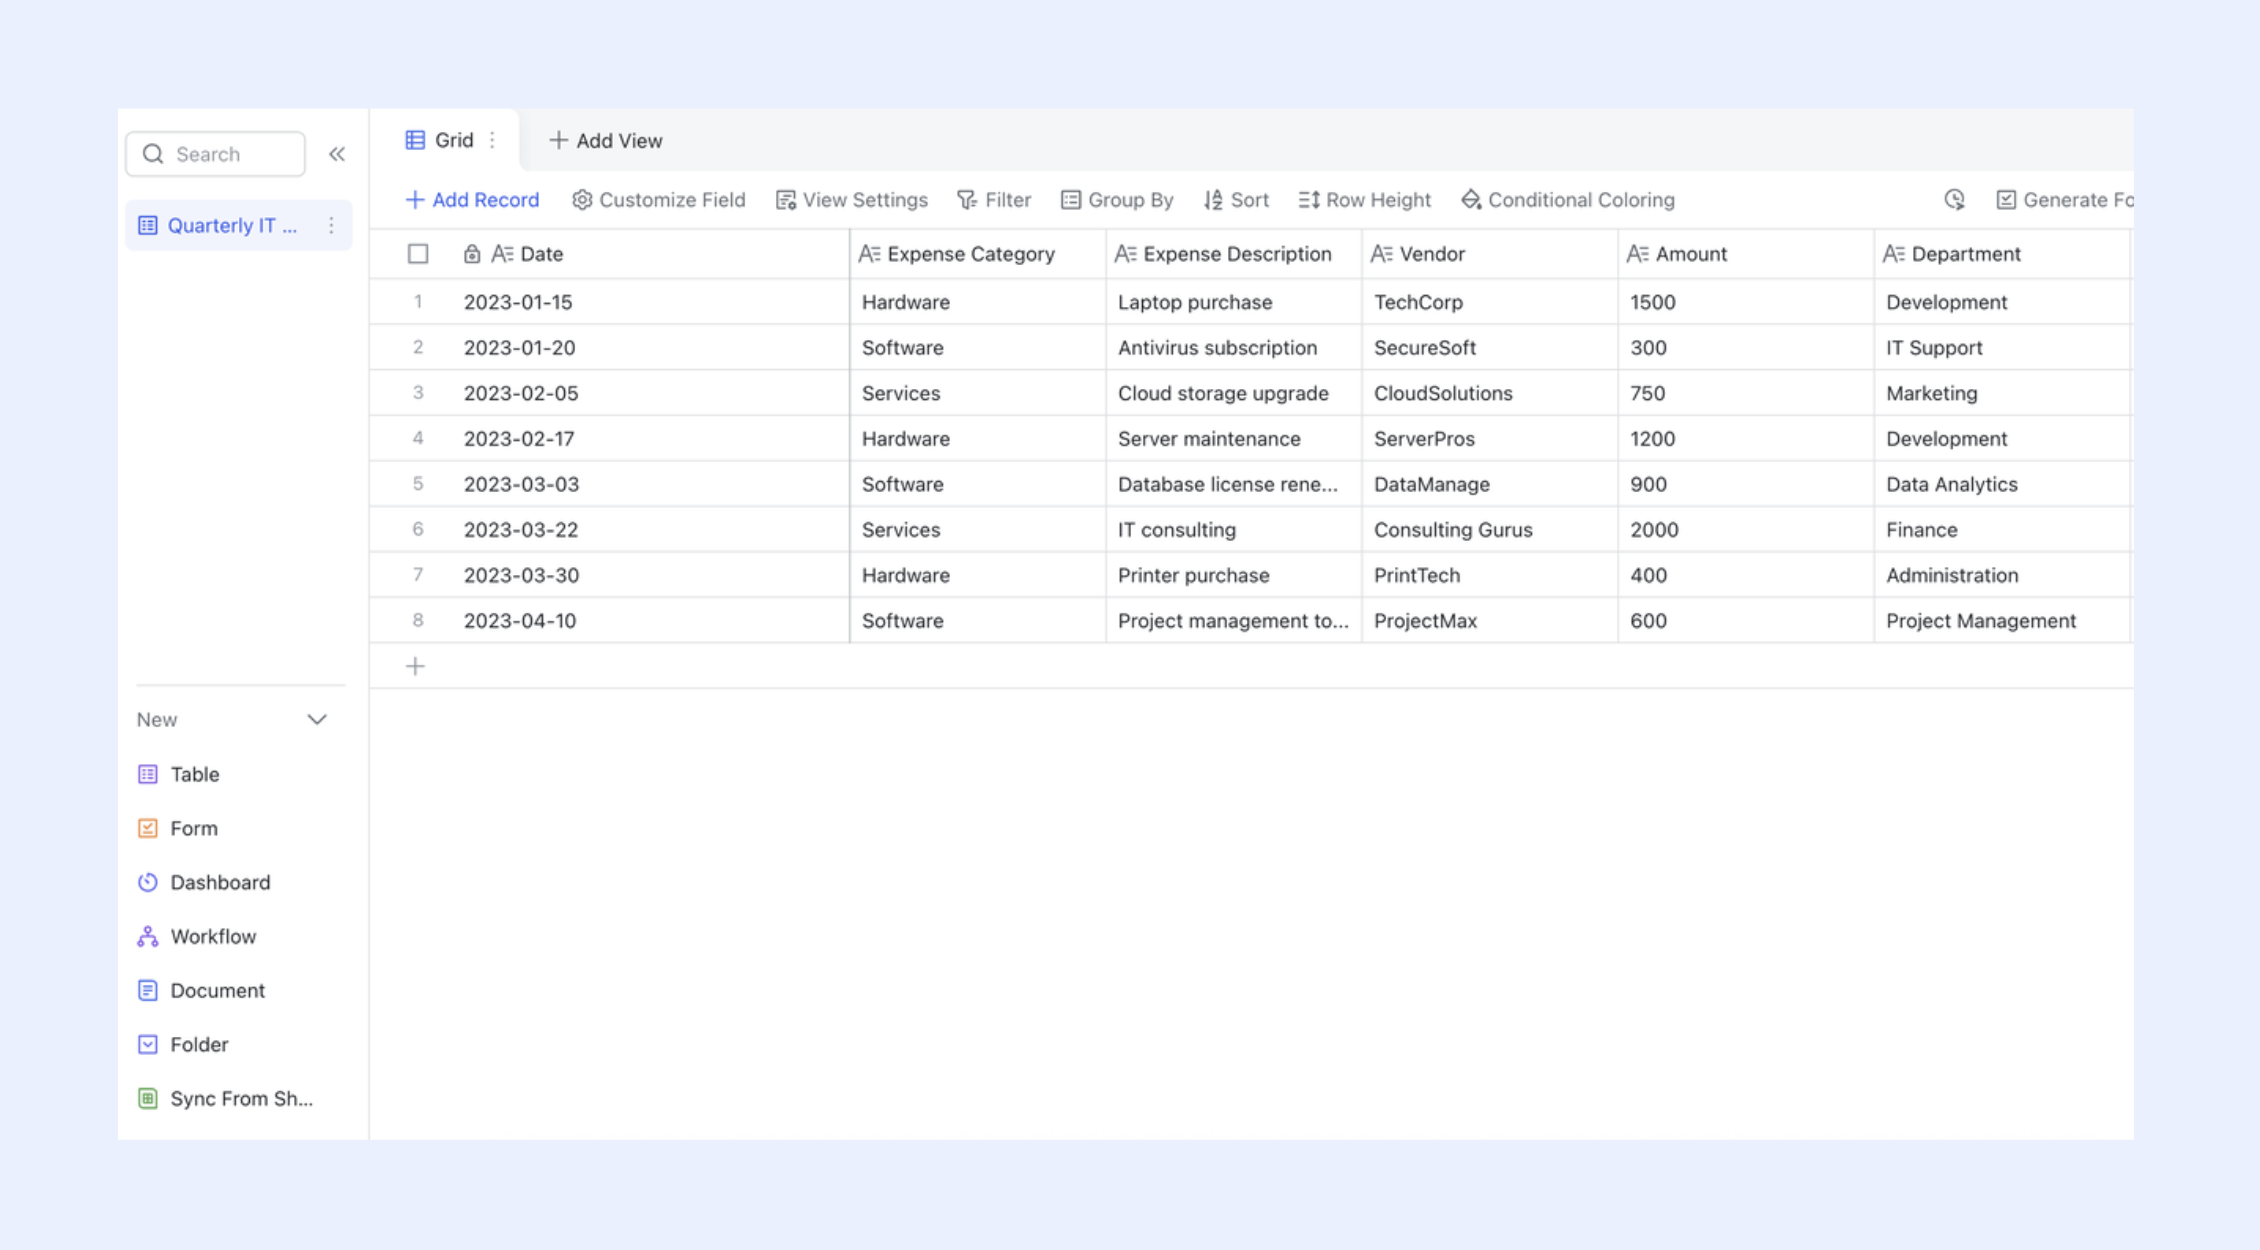Open the Row Height options

click(1365, 200)
